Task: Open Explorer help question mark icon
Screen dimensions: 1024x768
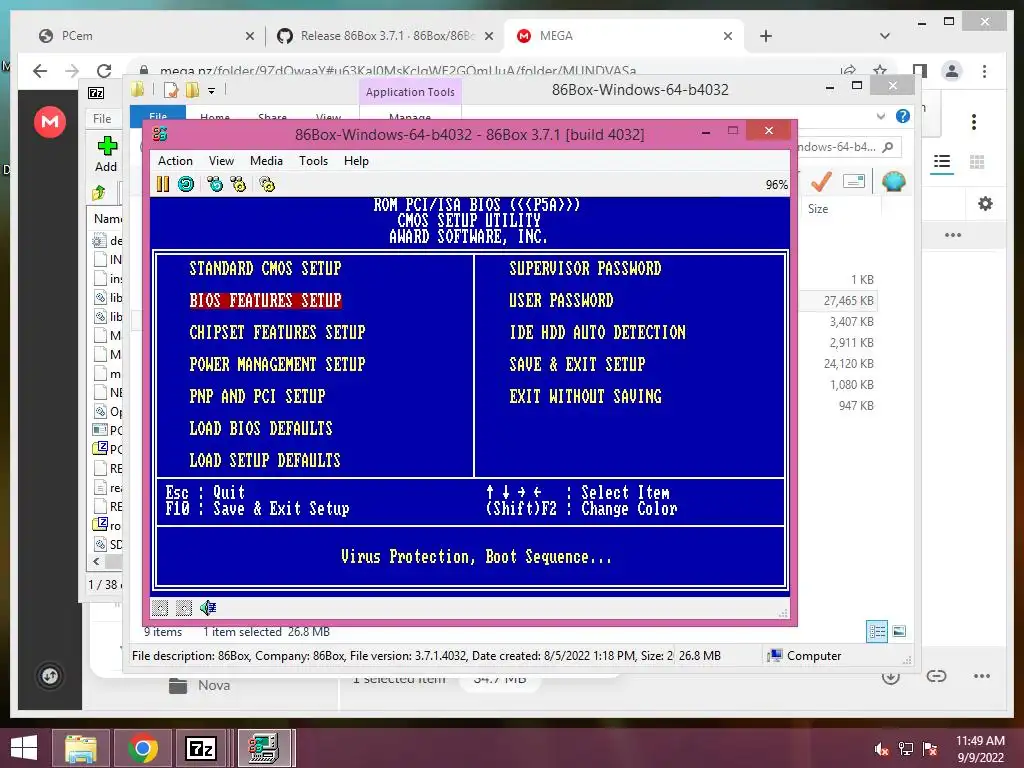Action: point(903,116)
